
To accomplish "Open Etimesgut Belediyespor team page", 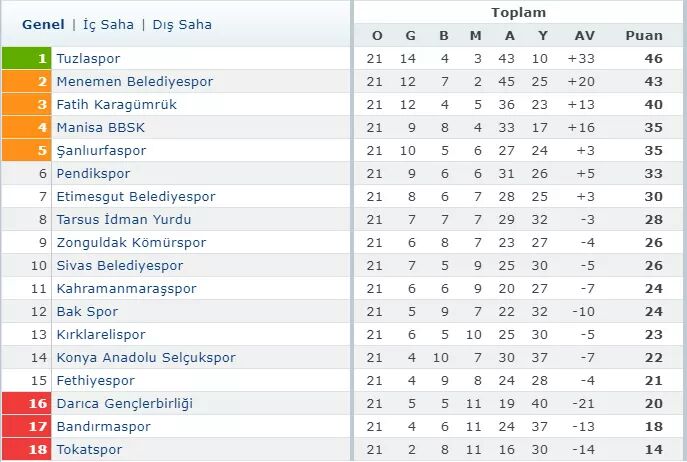I will coord(136,196).
